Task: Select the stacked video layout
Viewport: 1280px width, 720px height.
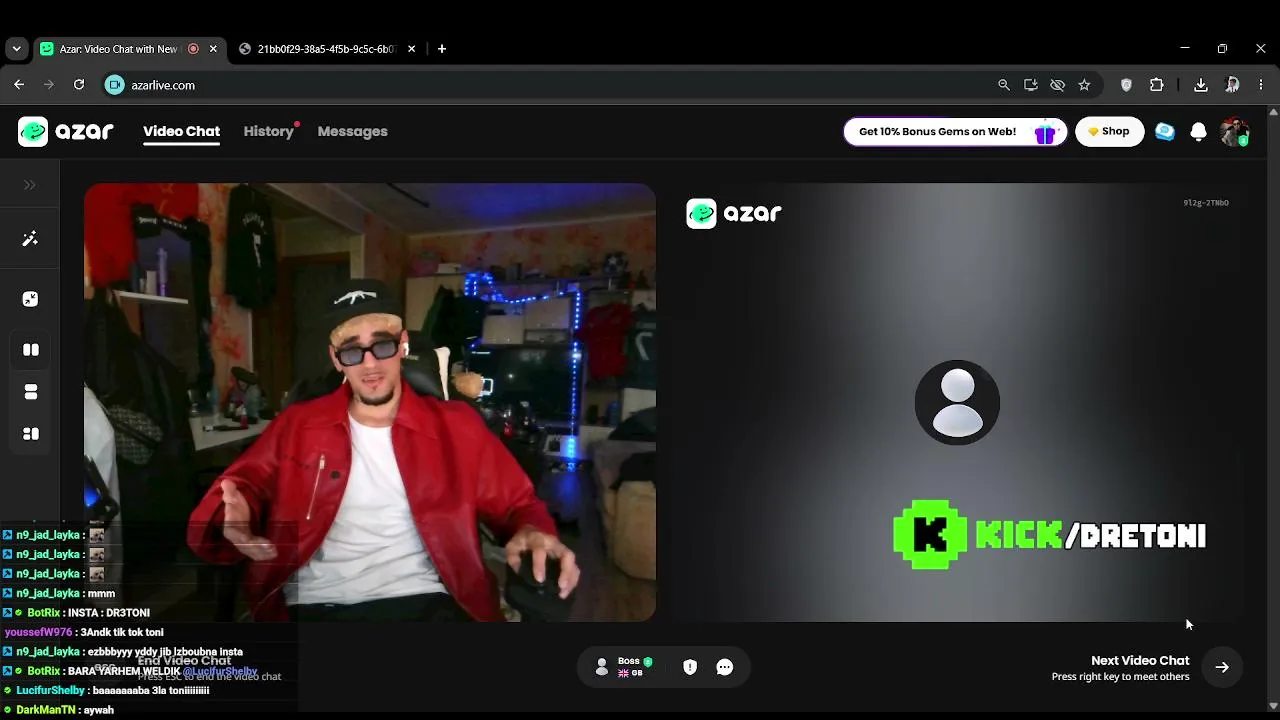Action: pos(31,392)
